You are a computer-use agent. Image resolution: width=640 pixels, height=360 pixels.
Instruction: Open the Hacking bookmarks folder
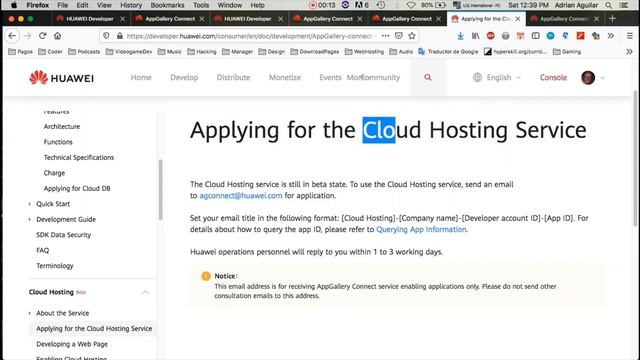(202, 52)
